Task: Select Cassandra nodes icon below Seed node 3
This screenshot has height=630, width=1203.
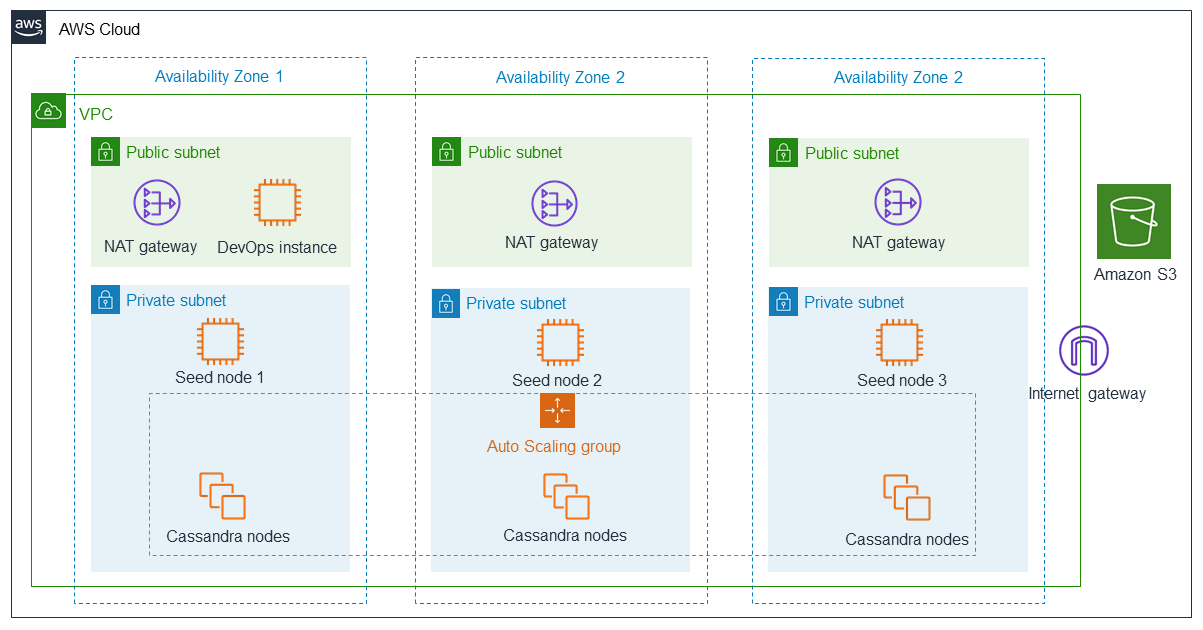Action: pos(907,498)
